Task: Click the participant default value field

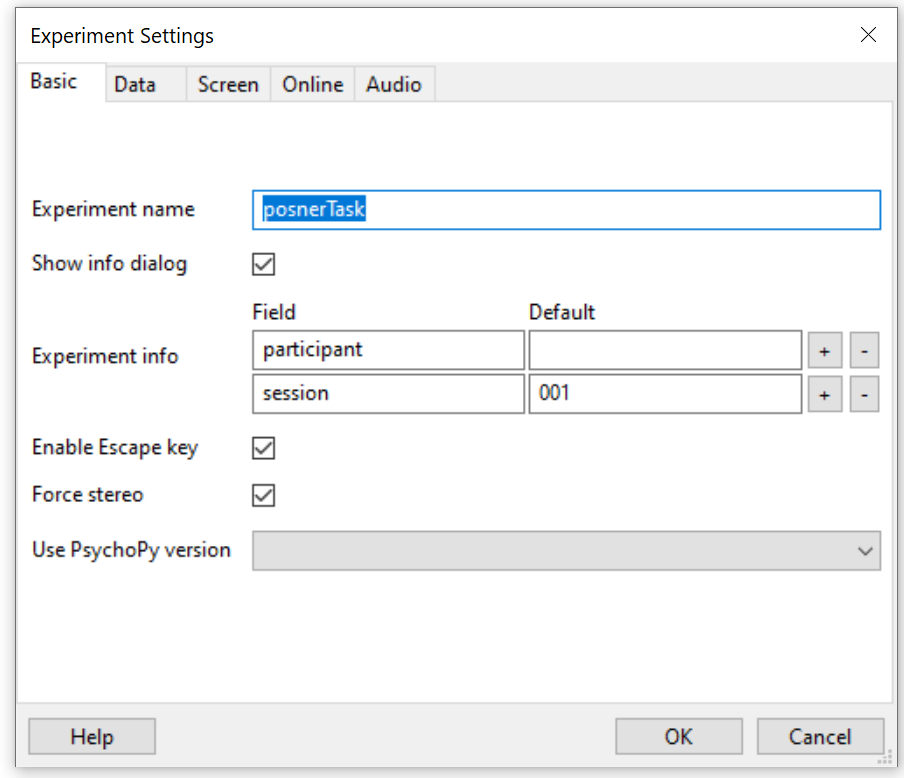Action: click(665, 351)
